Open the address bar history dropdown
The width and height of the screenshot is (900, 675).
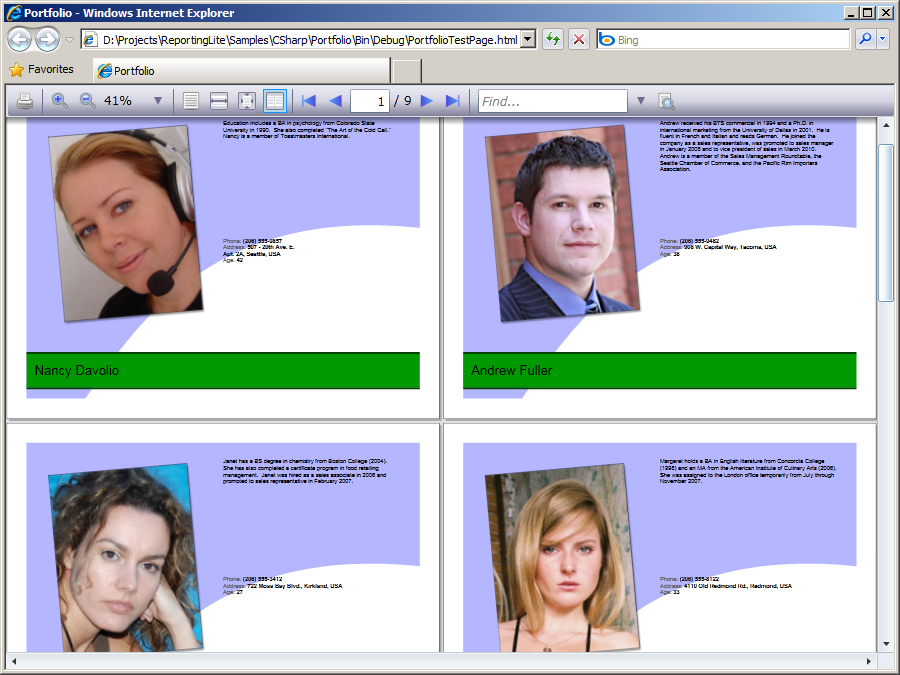click(x=528, y=40)
